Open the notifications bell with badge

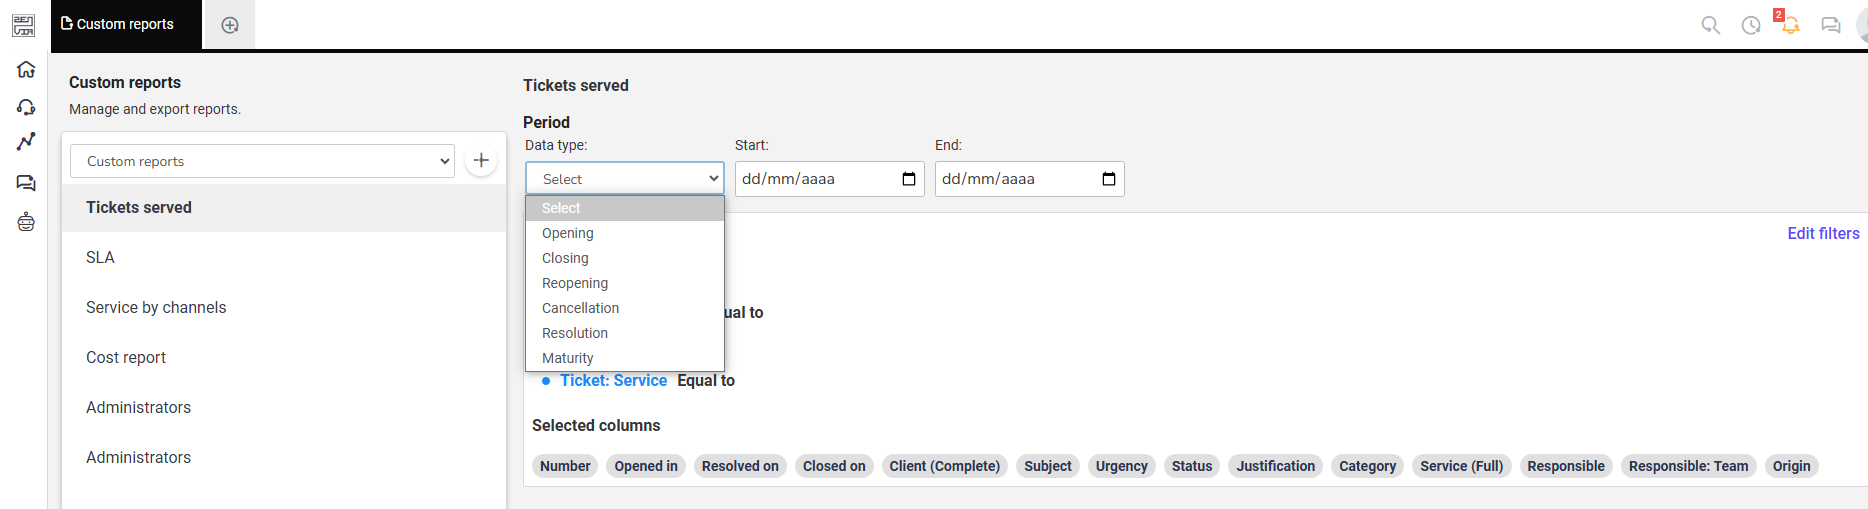(1789, 23)
